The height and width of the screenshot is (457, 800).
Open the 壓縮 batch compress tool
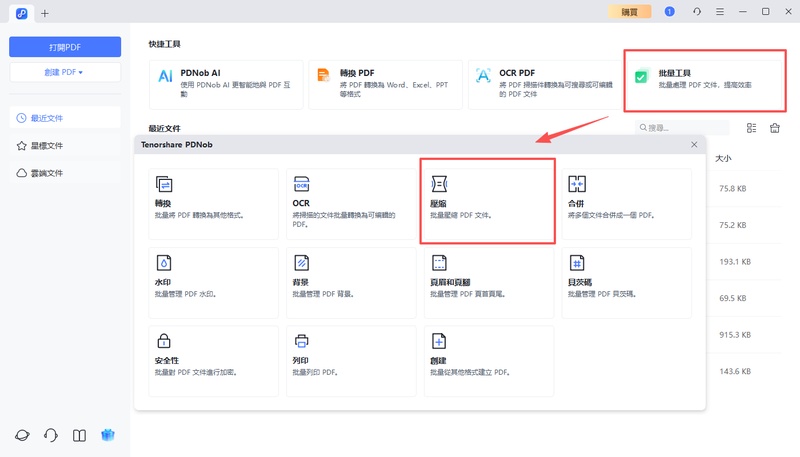(487, 200)
